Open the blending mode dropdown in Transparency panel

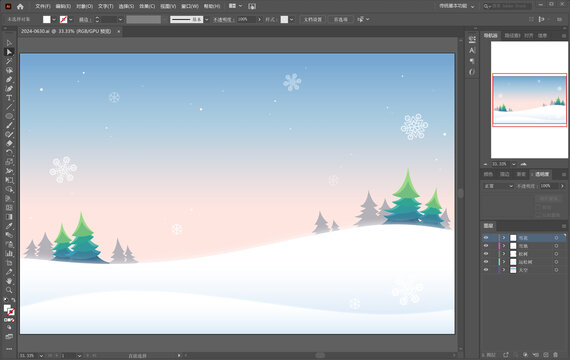[498, 186]
